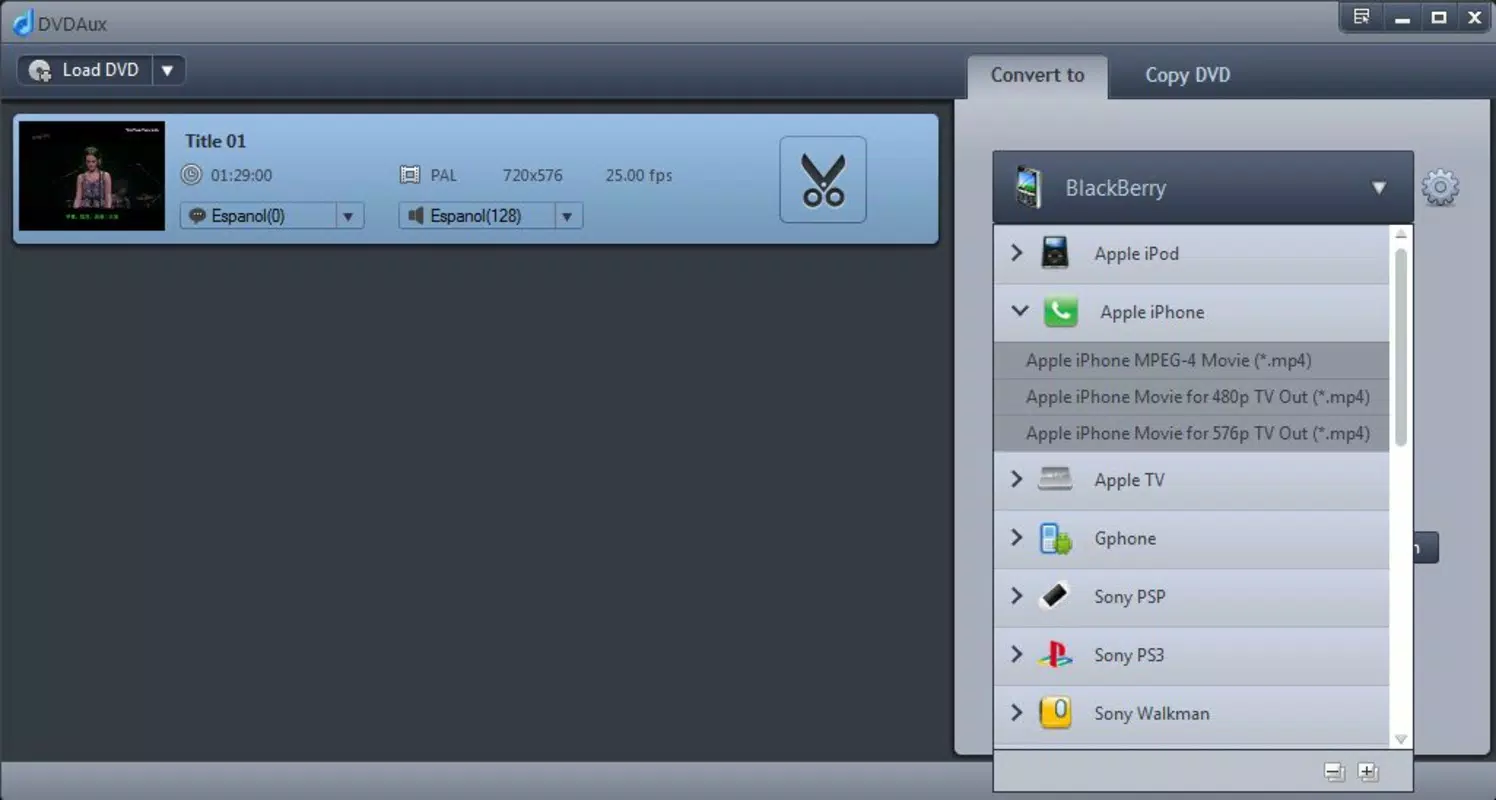Click the 720x576 resolution text
This screenshot has width=1496, height=800.
[532, 175]
